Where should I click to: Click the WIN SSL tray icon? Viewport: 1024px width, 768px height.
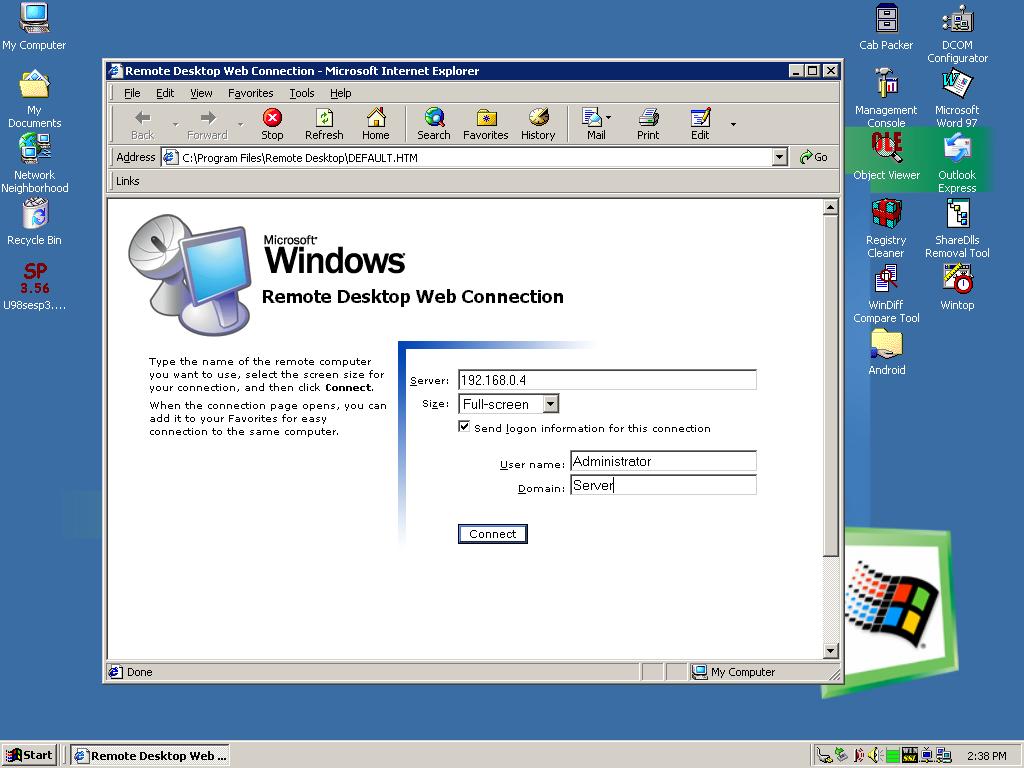pyautogui.click(x=910, y=756)
